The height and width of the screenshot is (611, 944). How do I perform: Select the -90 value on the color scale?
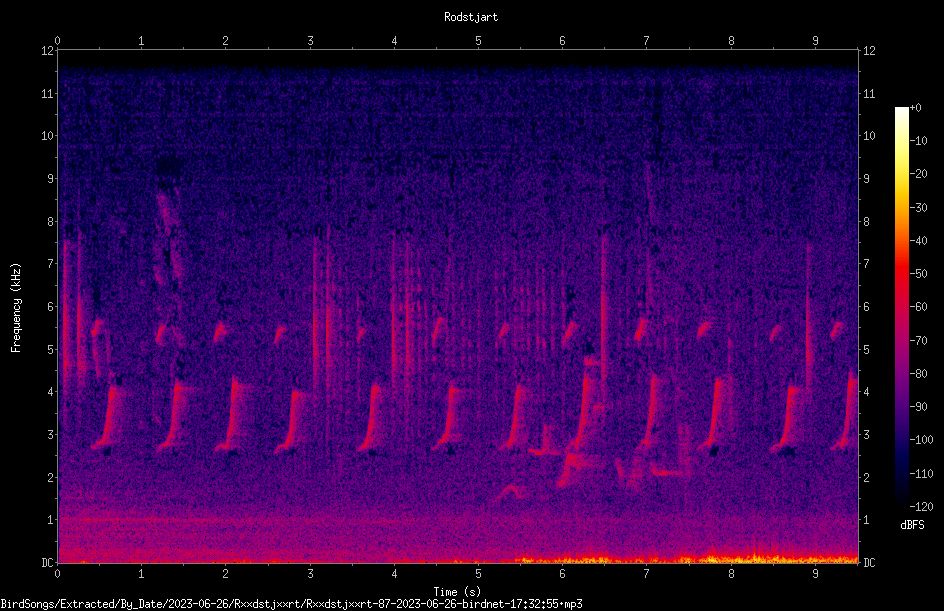[x=918, y=407]
